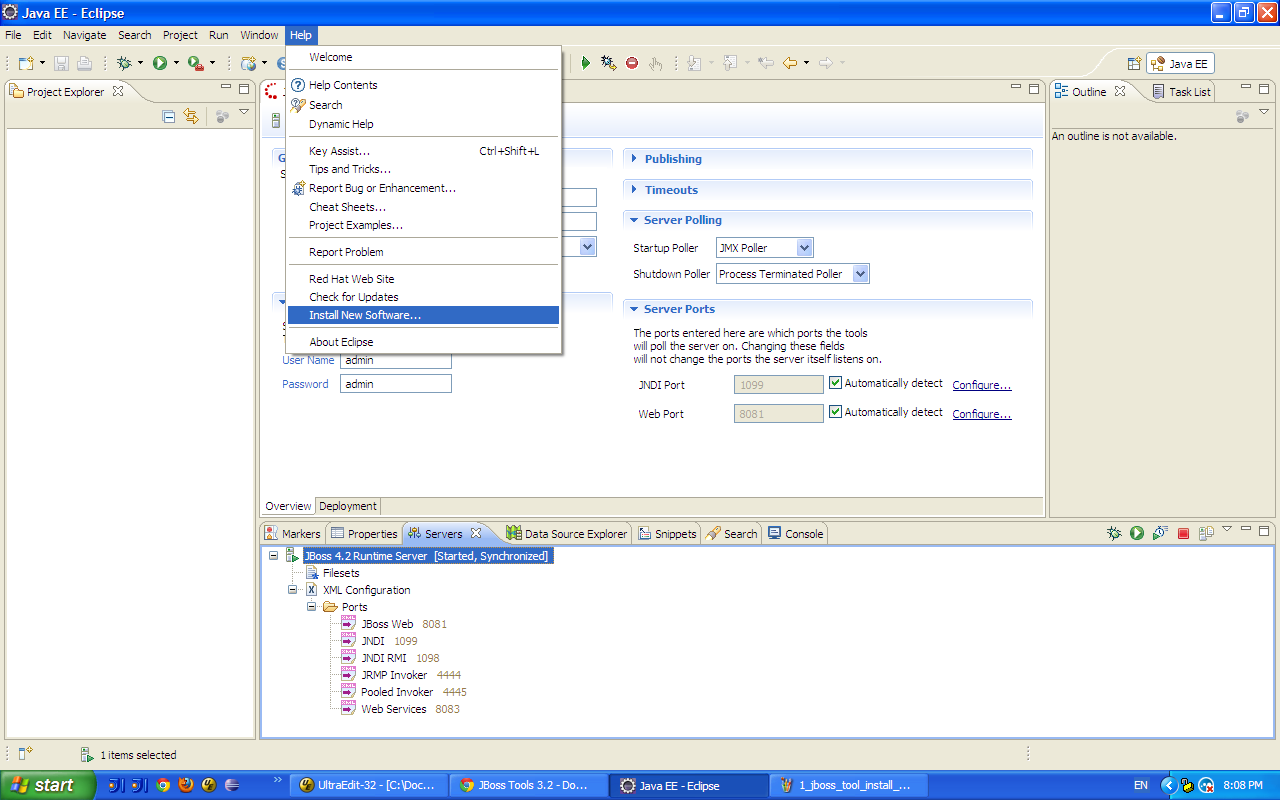Screen dimensions: 1280x800
Task: Select the Java EE perspective button
Action: point(1180,62)
